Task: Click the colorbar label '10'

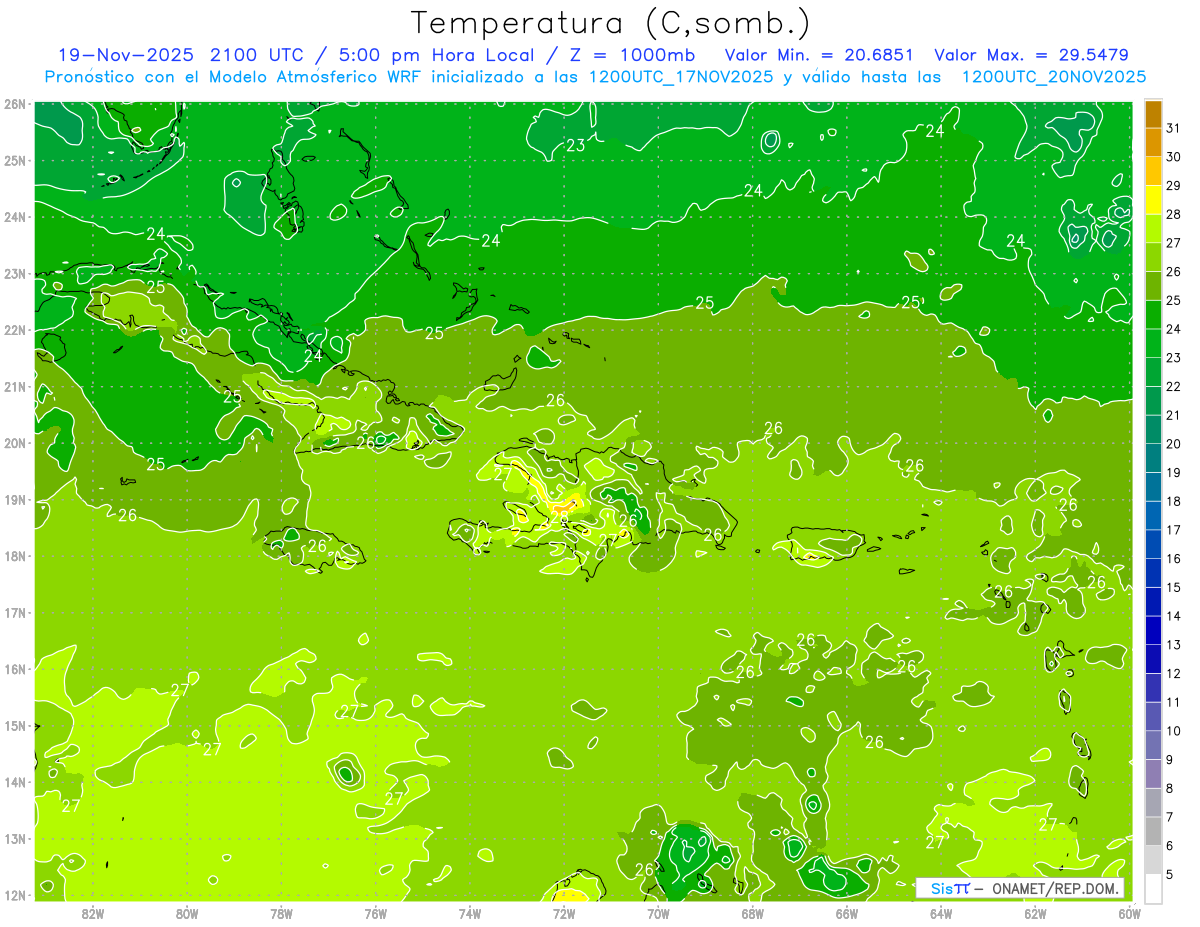Action: click(x=1174, y=731)
